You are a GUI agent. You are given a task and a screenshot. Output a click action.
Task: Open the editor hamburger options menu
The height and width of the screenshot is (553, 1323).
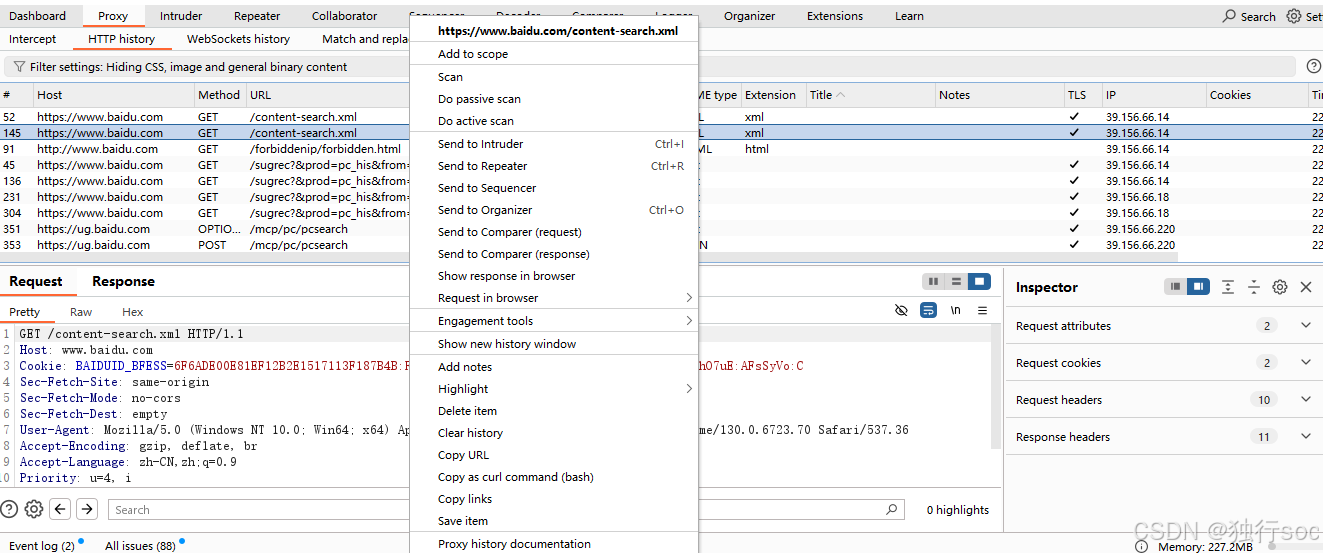coord(982,311)
